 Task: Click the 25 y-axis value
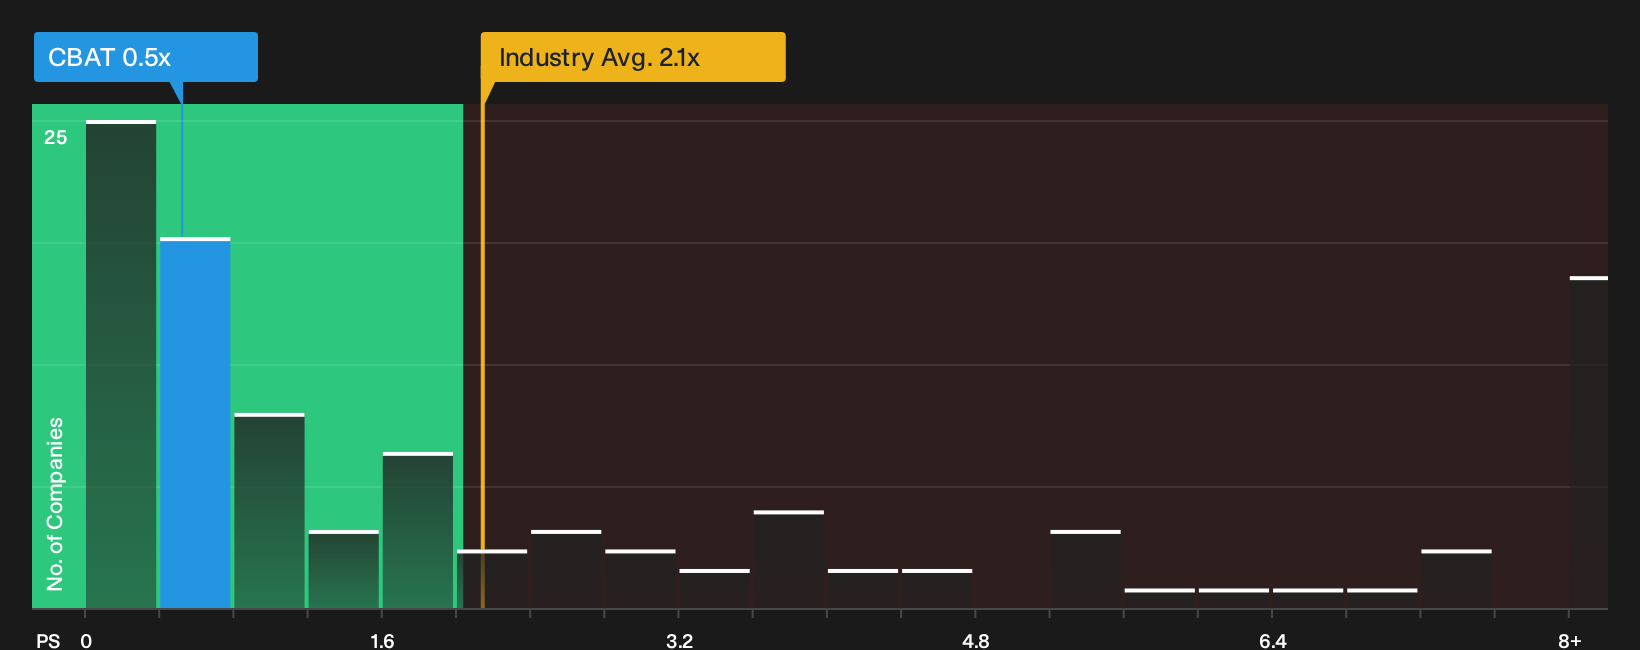click(x=56, y=137)
